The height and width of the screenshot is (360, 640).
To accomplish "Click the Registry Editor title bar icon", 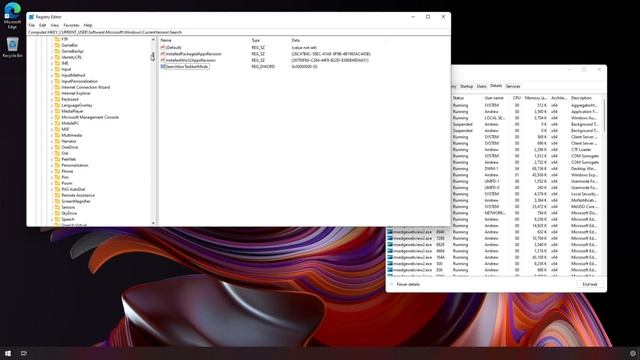I will point(31,17).
